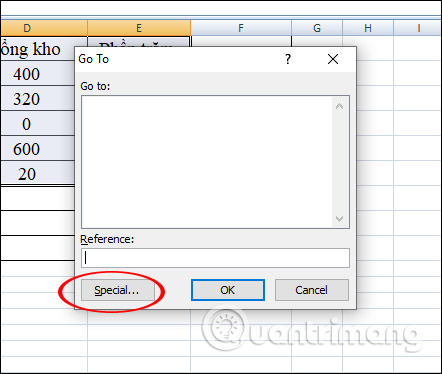Select the cell containing 400
This screenshot has width=442, height=374.
(x=37, y=73)
